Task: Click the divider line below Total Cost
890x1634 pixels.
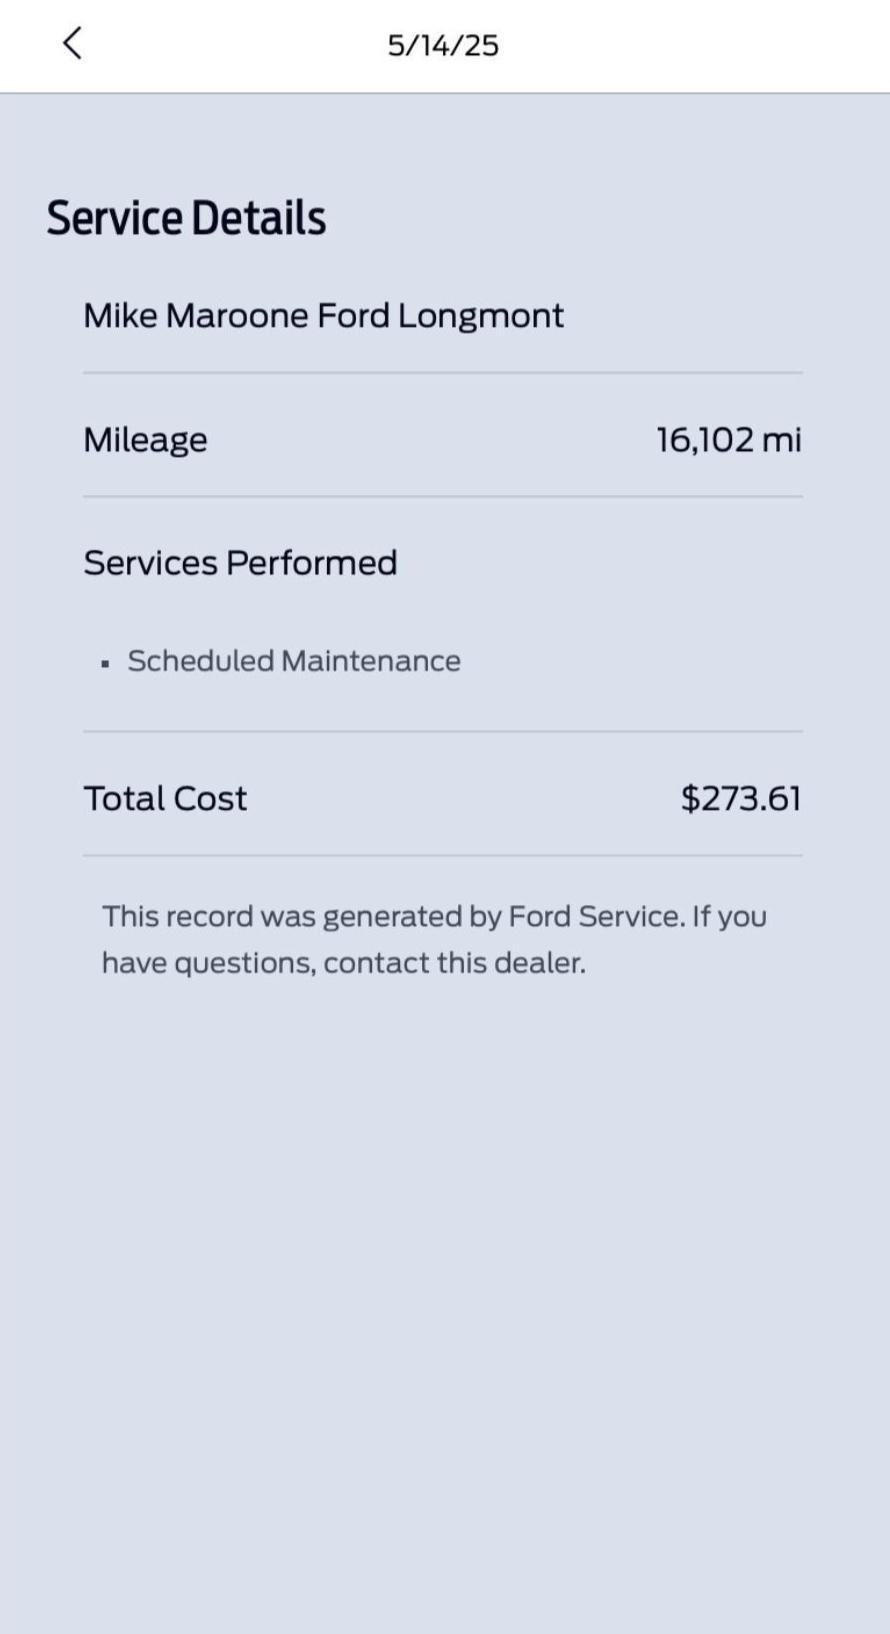Action: pyautogui.click(x=443, y=855)
